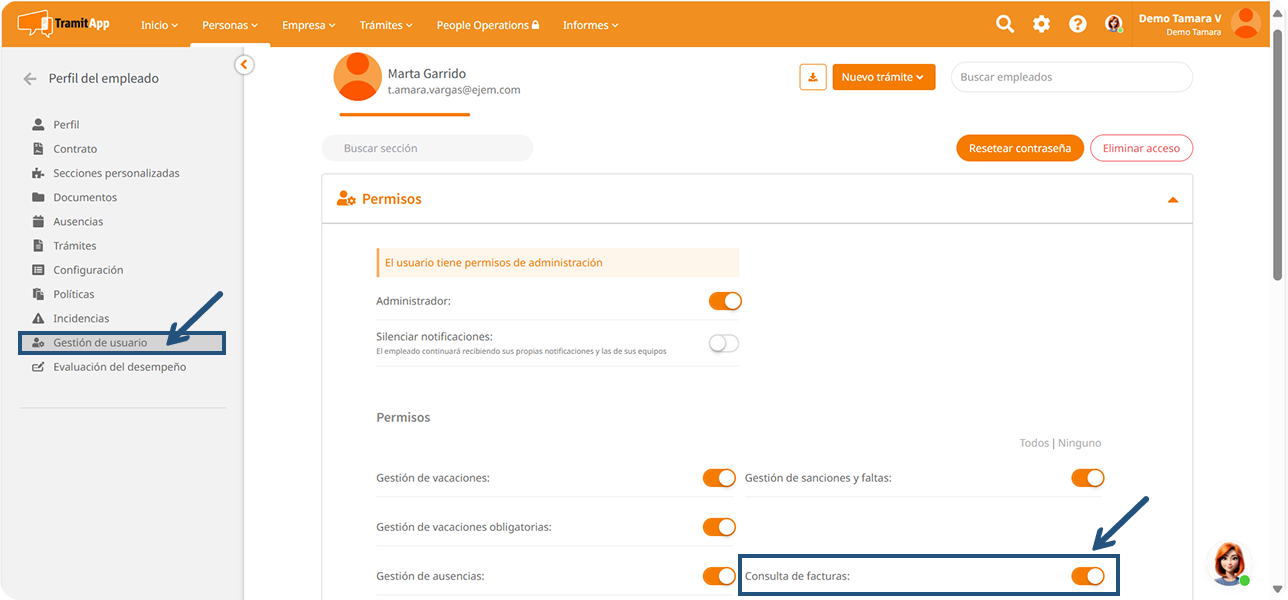Image resolution: width=1288 pixels, height=600 pixels.
Task: Focus the Buscar empleados search field
Action: coord(1071,77)
